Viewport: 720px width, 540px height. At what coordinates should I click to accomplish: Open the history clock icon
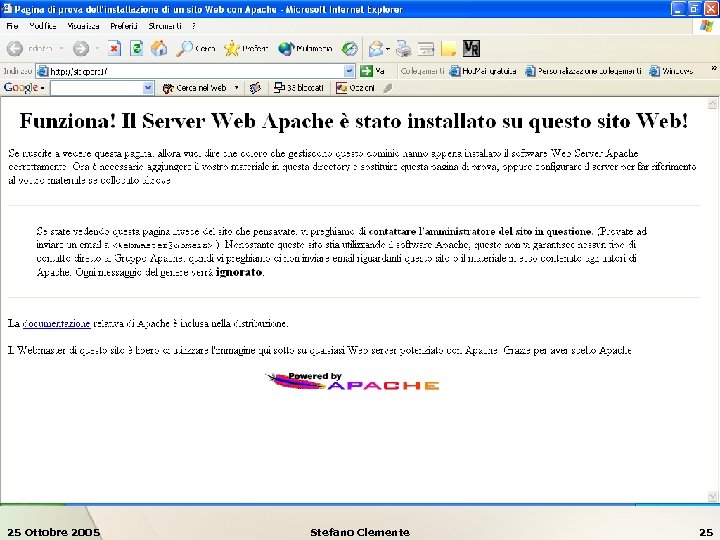(349, 48)
